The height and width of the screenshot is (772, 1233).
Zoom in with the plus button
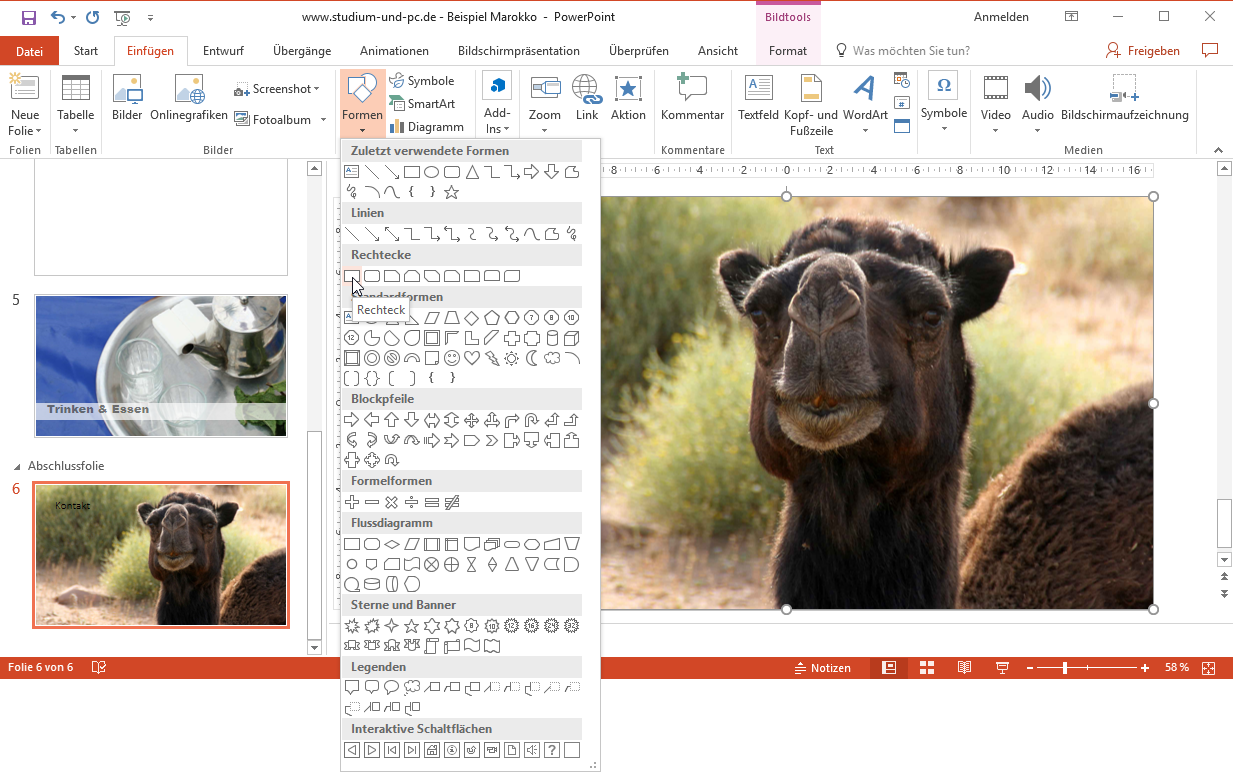1144,668
